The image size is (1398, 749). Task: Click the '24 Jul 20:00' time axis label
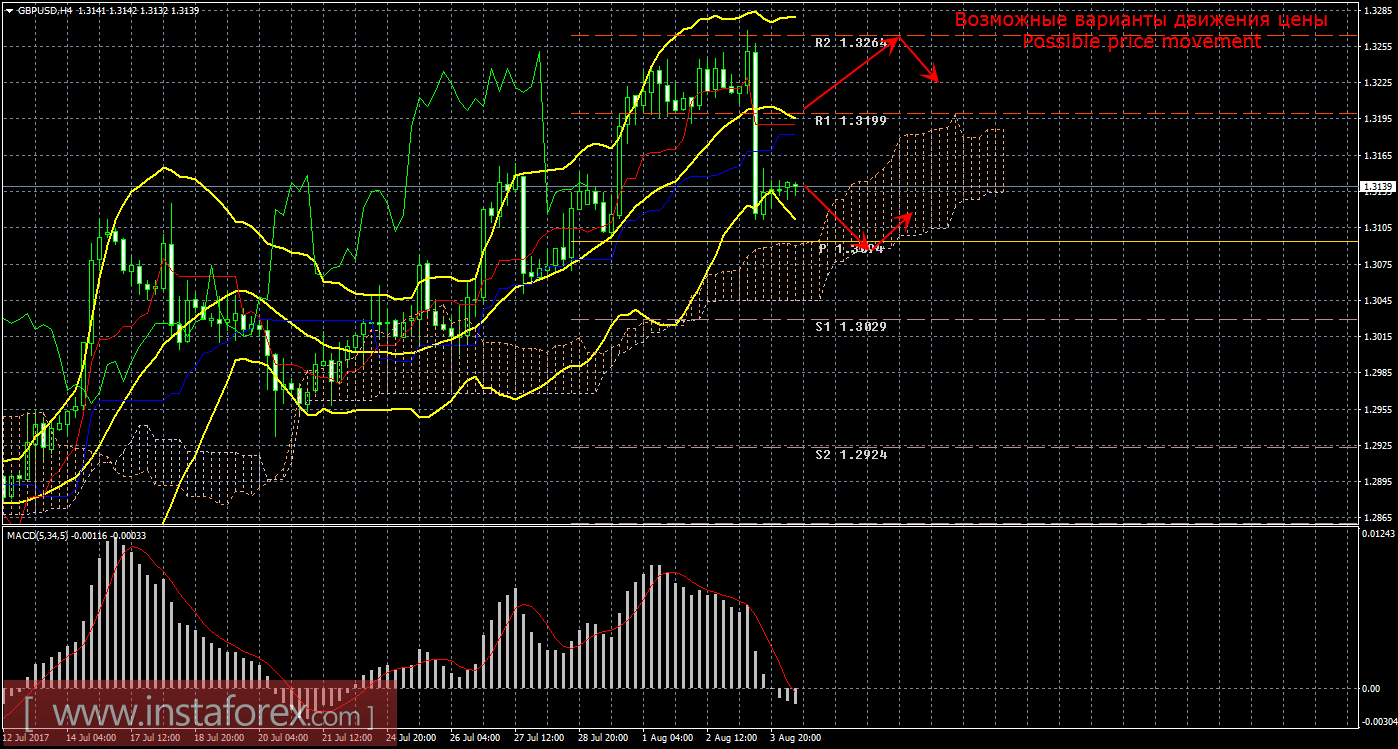click(411, 739)
